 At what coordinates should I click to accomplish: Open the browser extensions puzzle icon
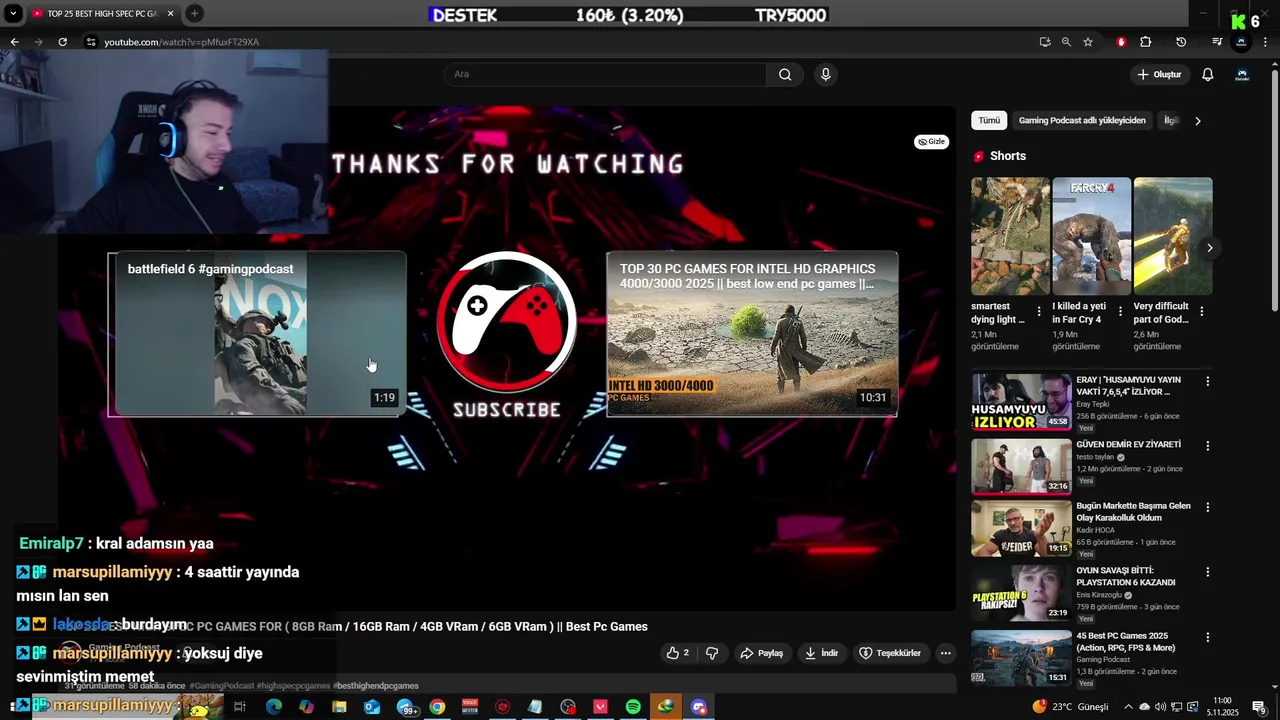pyautogui.click(x=1146, y=42)
